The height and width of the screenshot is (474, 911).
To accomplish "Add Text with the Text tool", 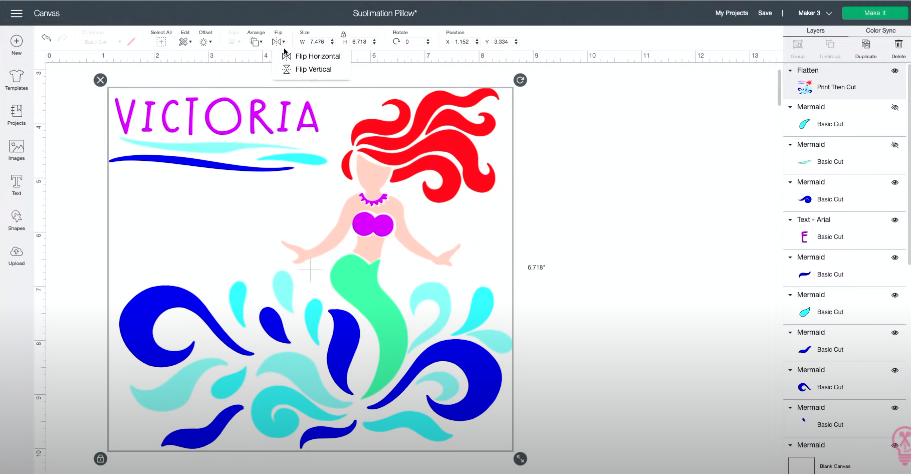I will point(16,185).
